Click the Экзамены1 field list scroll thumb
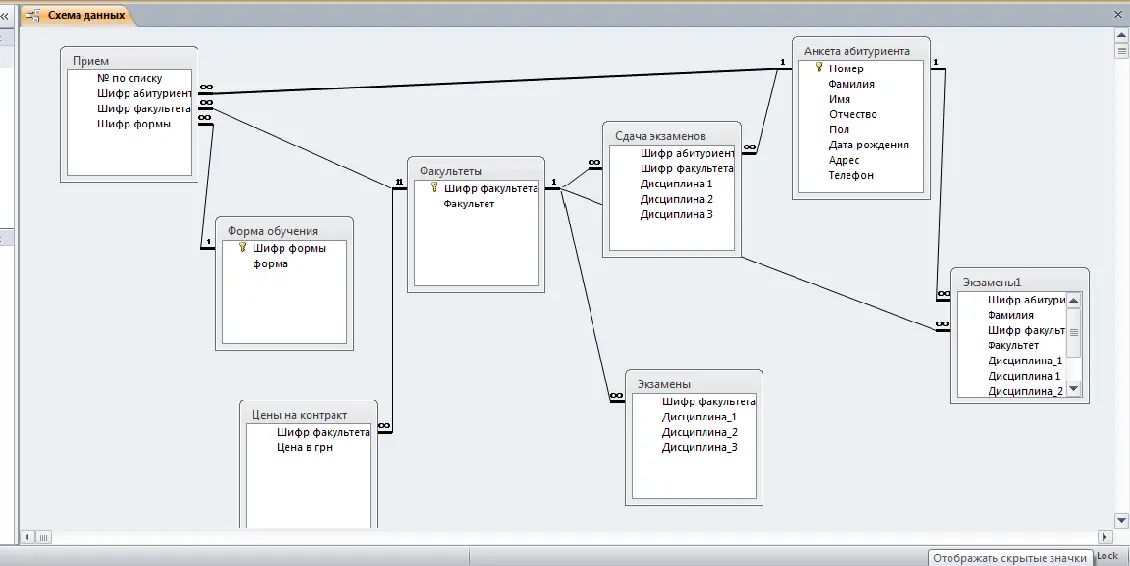The image size is (1130, 566). pyautogui.click(x=1074, y=332)
